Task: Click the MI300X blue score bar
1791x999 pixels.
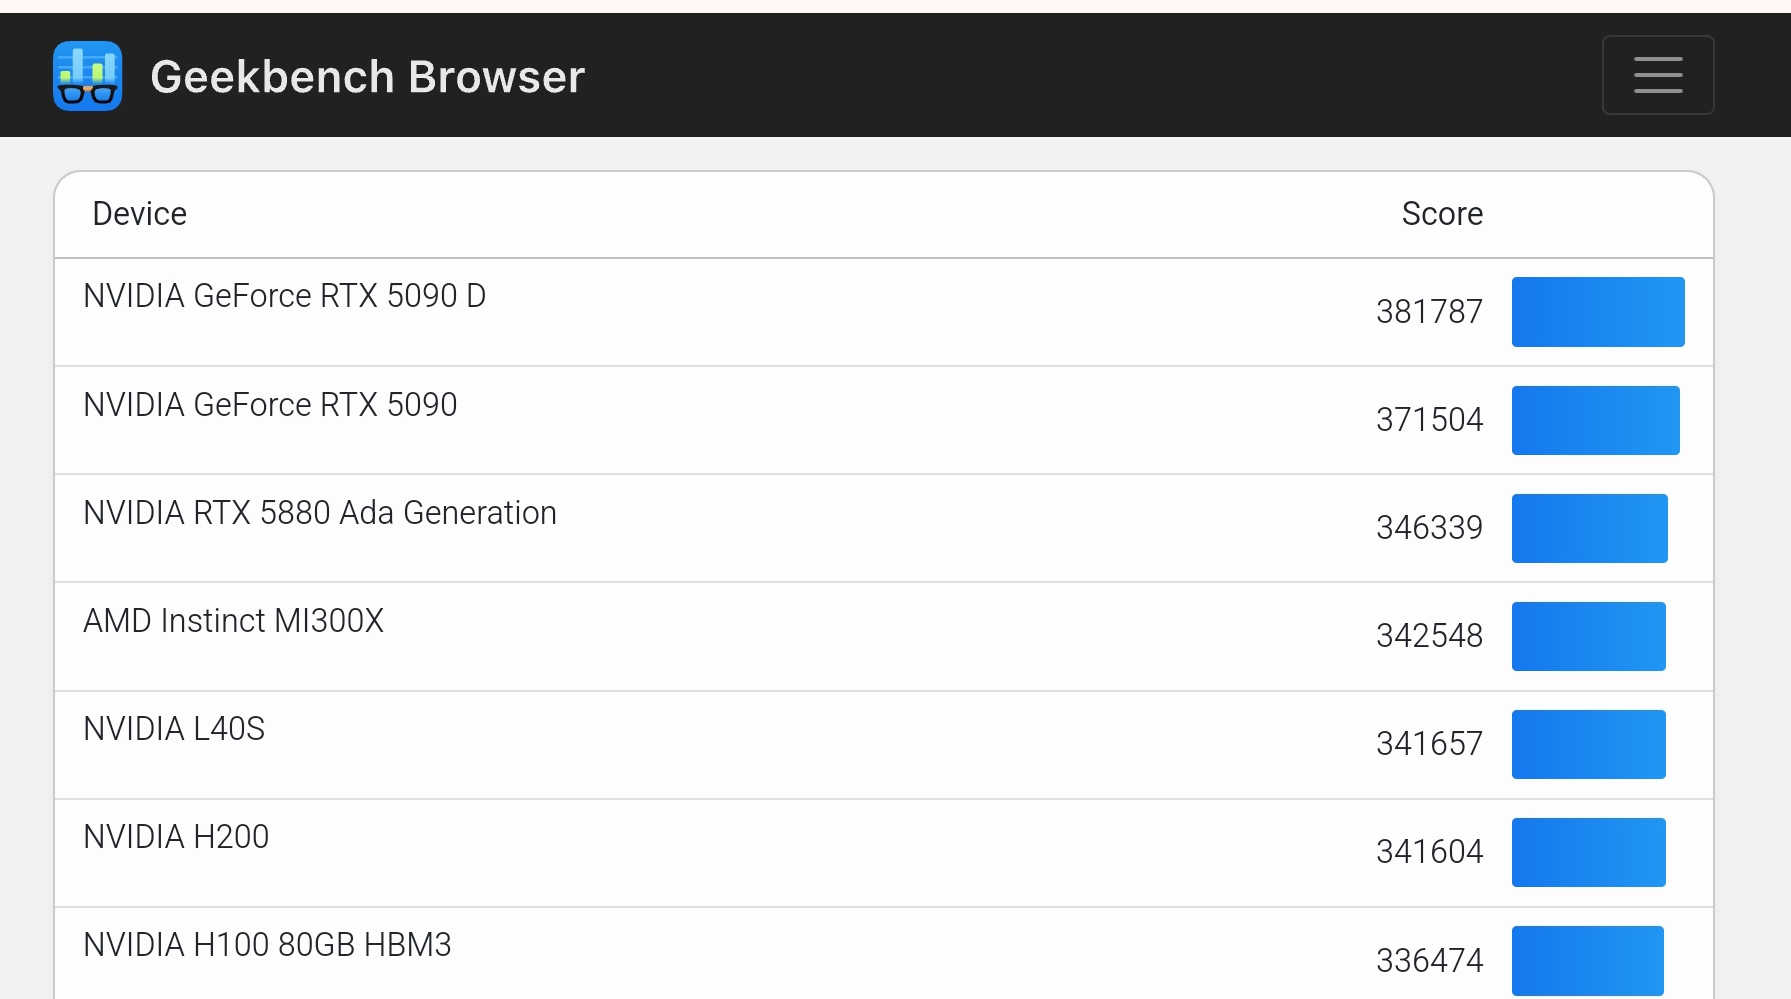Action: point(1589,636)
